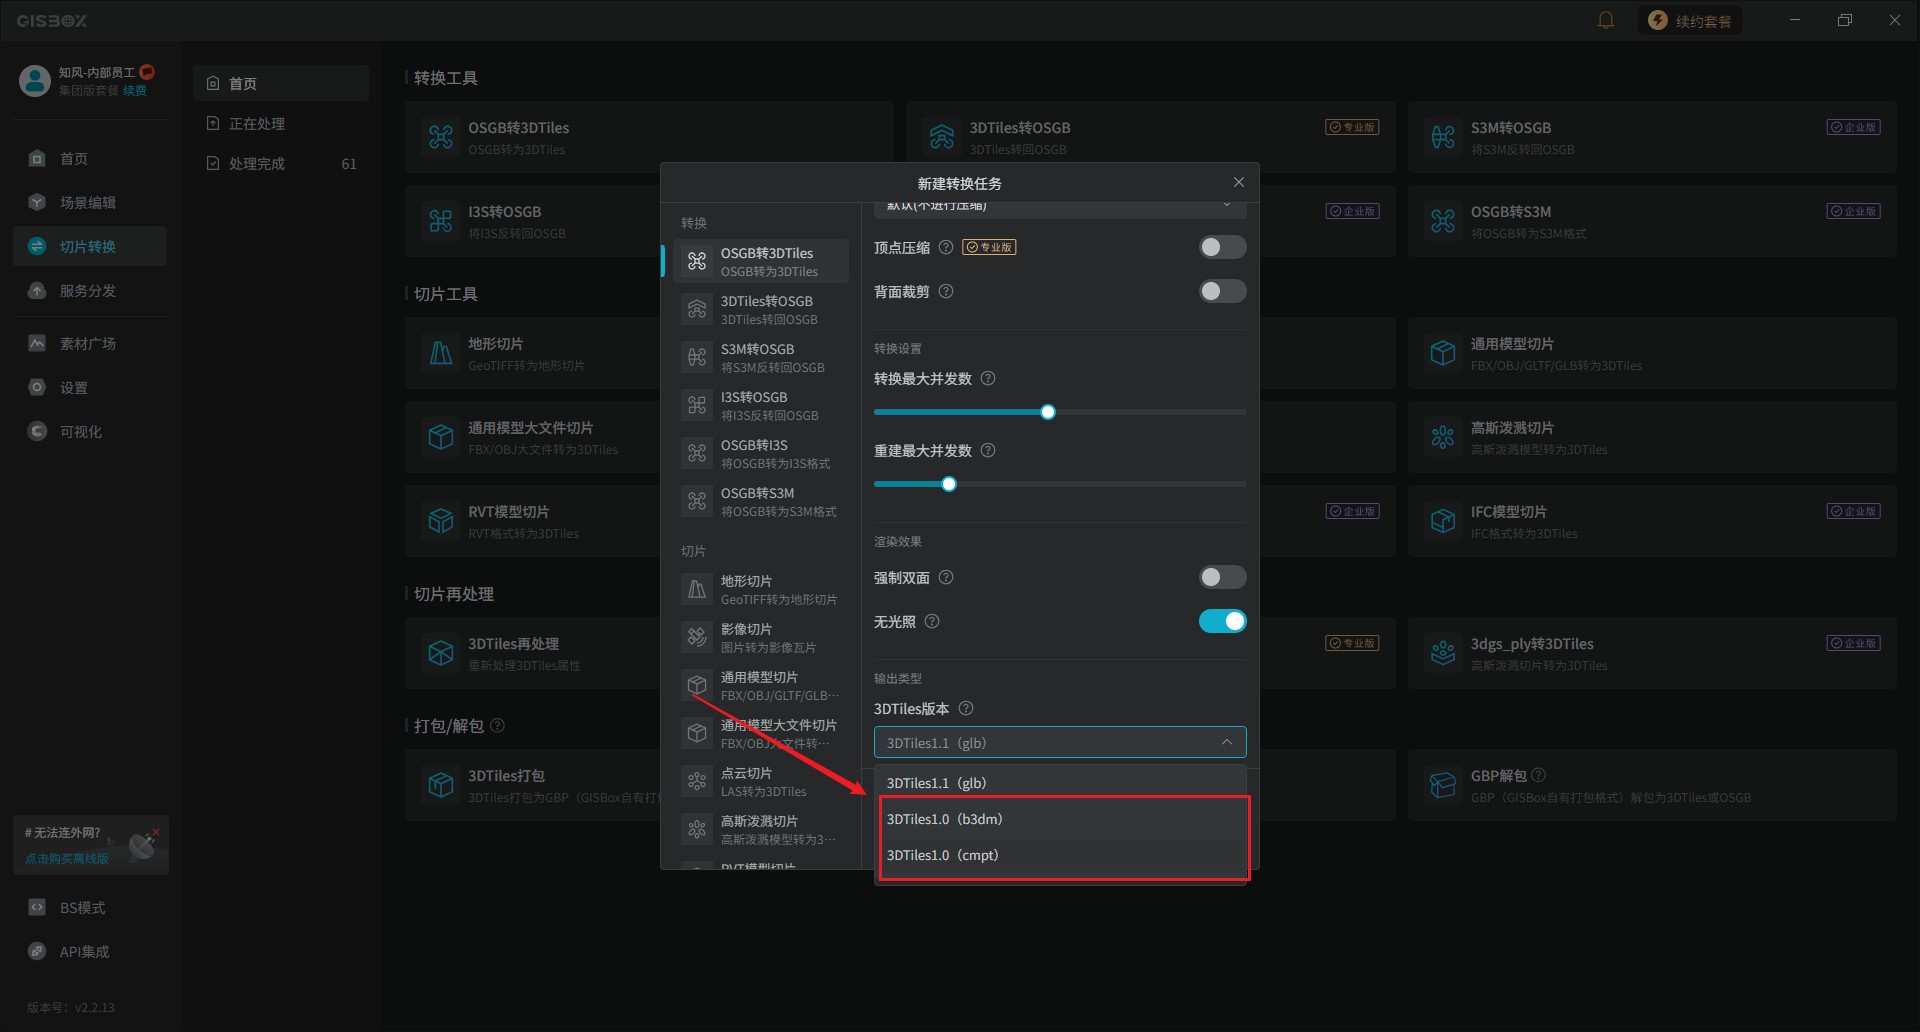Click the 3dgs_ply转3DTiles card icon
Image resolution: width=1920 pixels, height=1032 pixels.
click(1443, 653)
